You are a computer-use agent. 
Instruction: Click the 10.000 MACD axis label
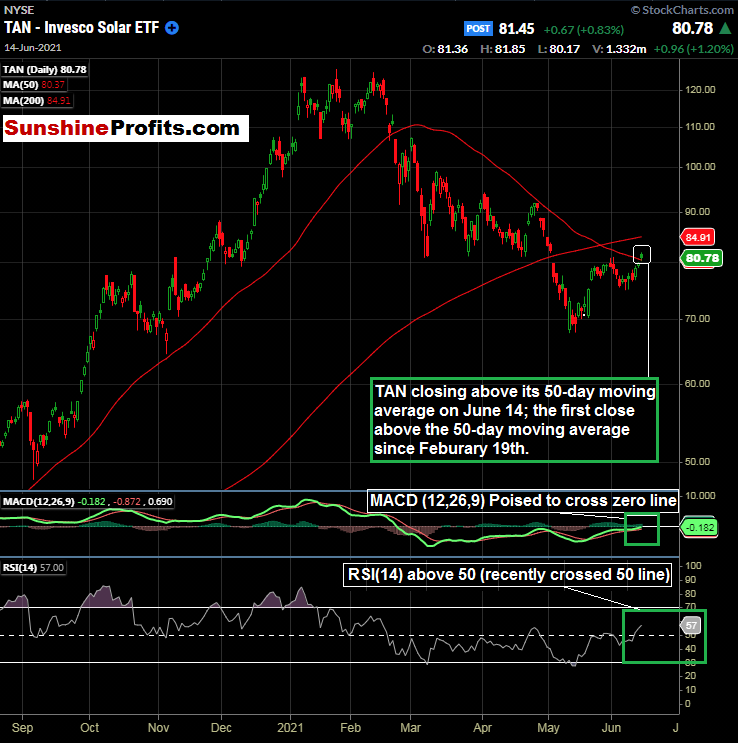pos(700,496)
